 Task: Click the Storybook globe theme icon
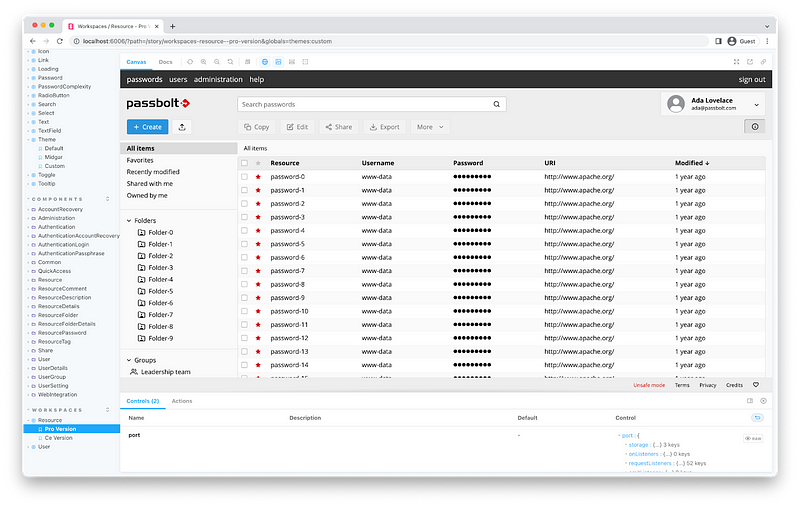pos(265,62)
